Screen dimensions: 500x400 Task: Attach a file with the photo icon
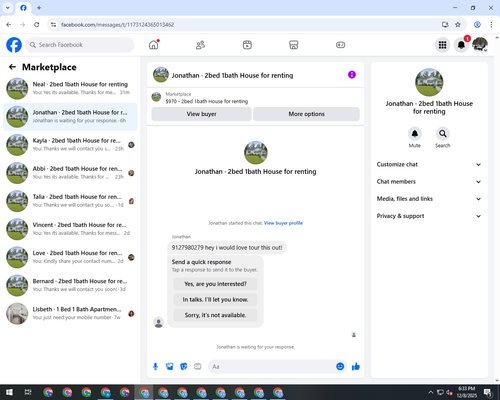click(x=170, y=367)
